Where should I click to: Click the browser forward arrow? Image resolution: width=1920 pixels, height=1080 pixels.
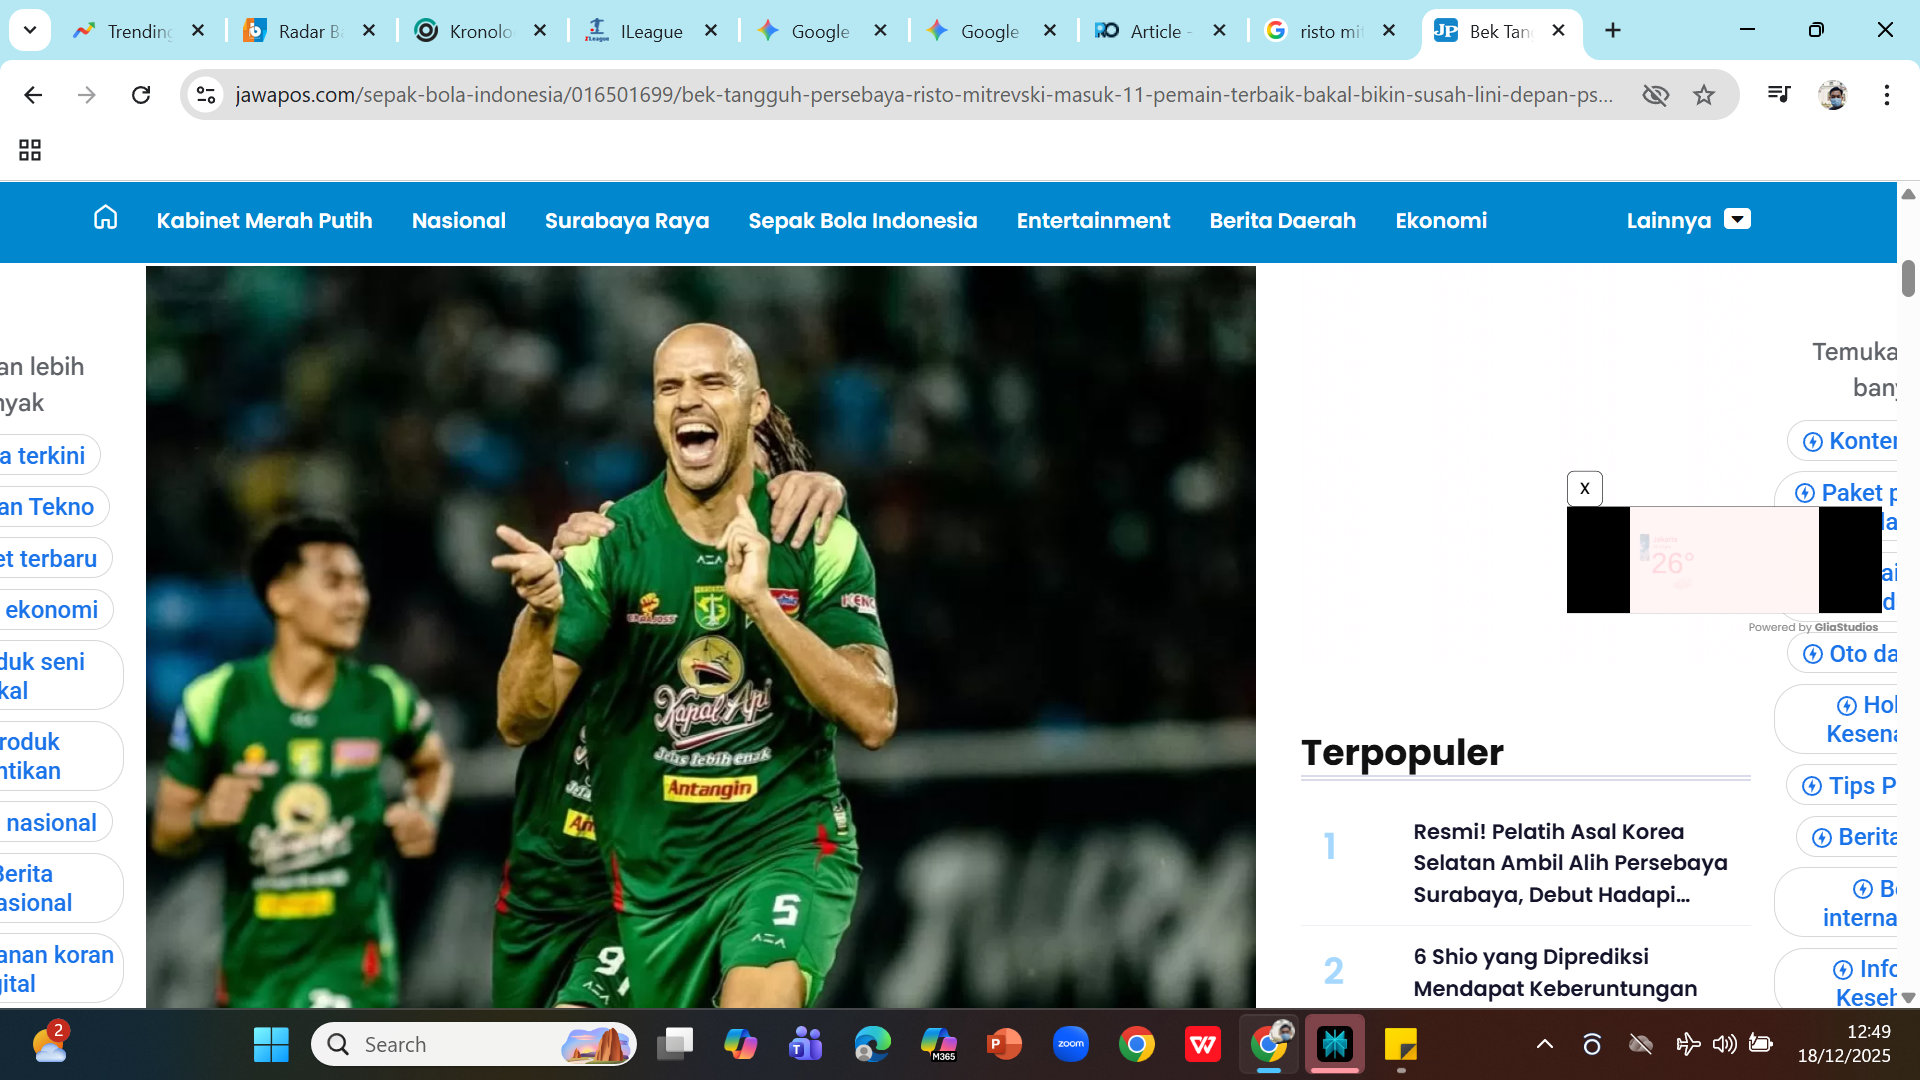pos(87,95)
